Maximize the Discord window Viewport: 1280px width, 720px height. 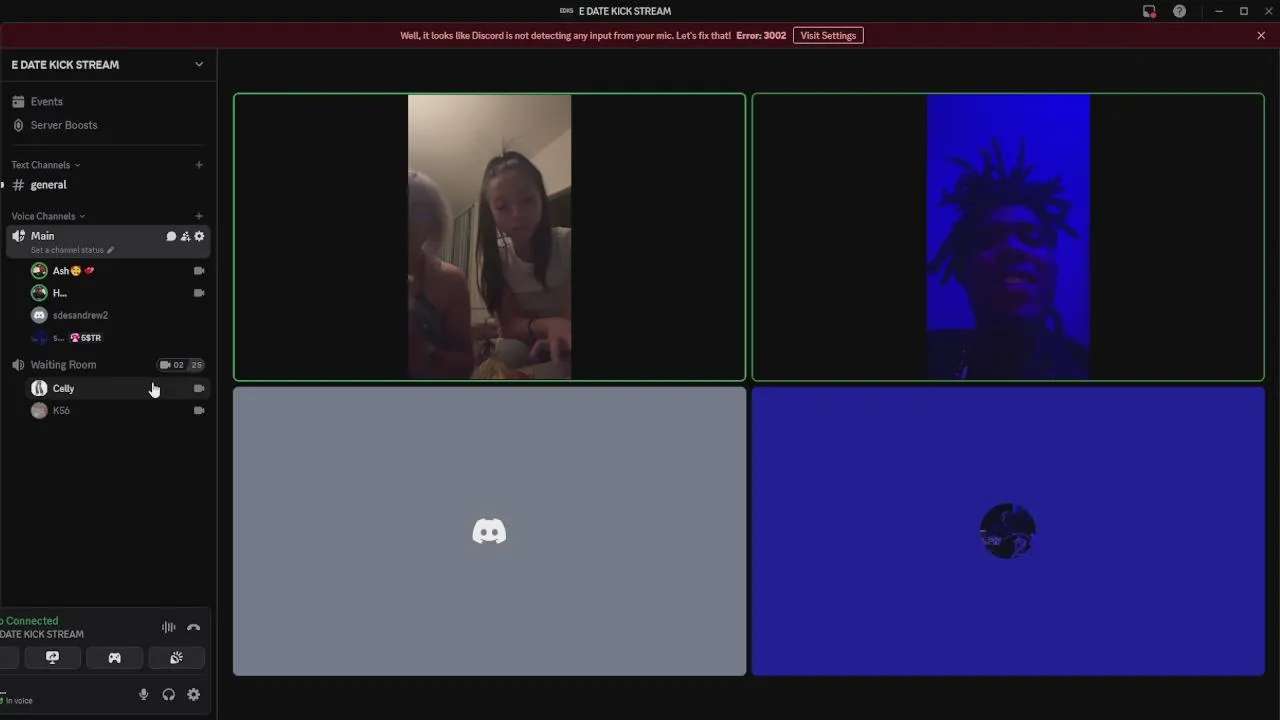click(1244, 11)
